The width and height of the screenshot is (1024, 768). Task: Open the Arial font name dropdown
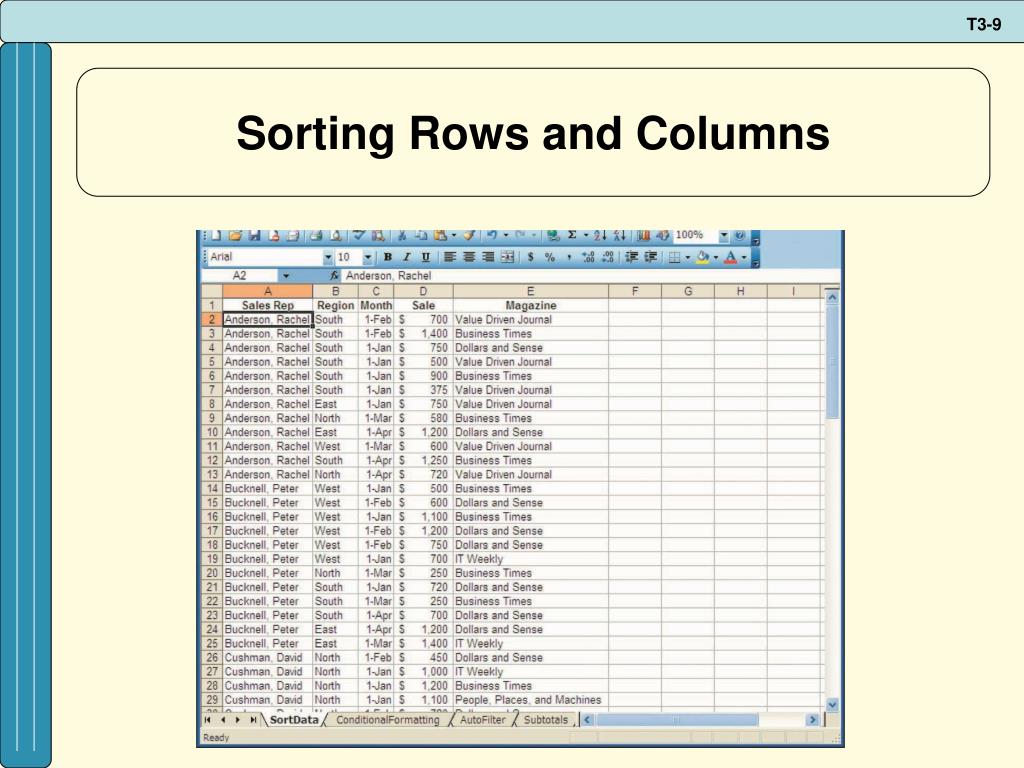pyautogui.click(x=328, y=257)
